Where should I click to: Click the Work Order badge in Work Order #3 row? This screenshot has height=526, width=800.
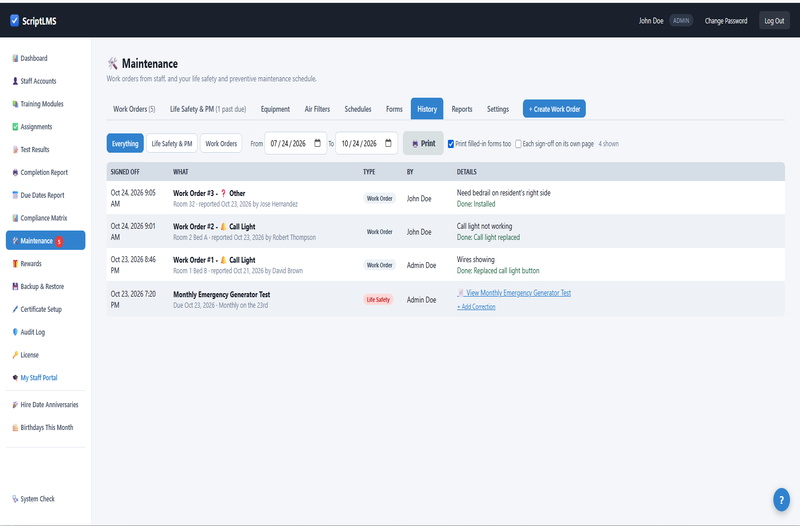380,198
